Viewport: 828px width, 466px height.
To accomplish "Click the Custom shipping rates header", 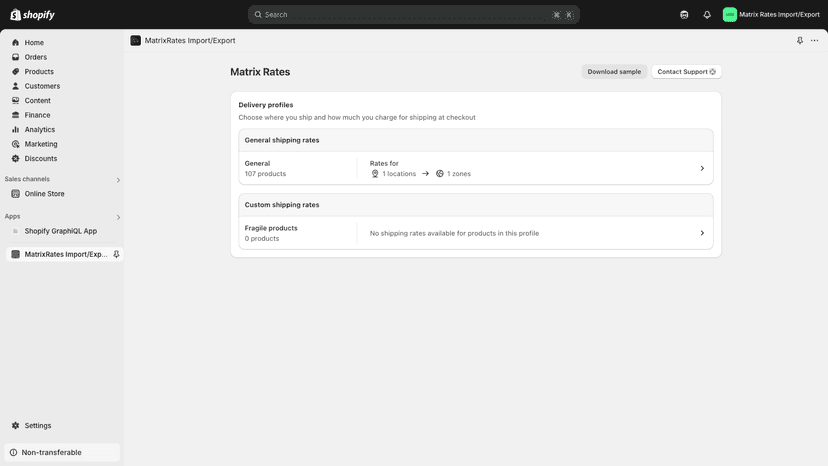I will coord(281,205).
